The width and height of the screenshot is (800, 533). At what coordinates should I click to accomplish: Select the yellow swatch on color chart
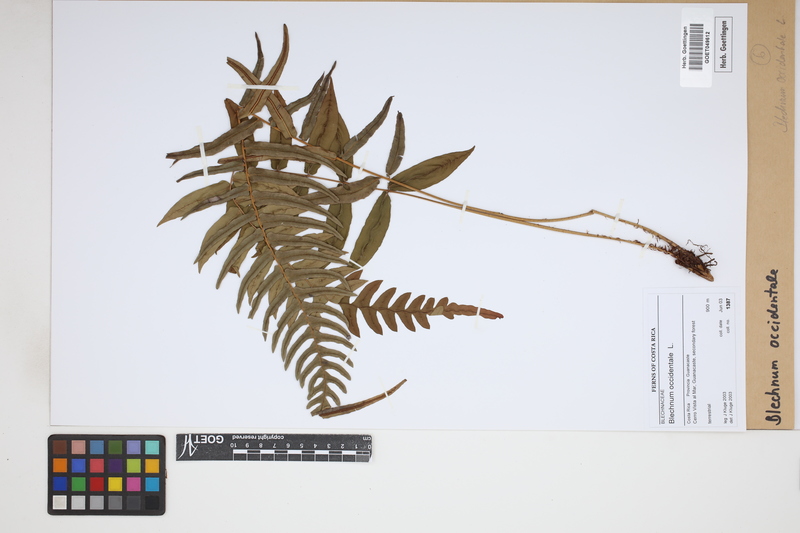[x=115, y=484]
